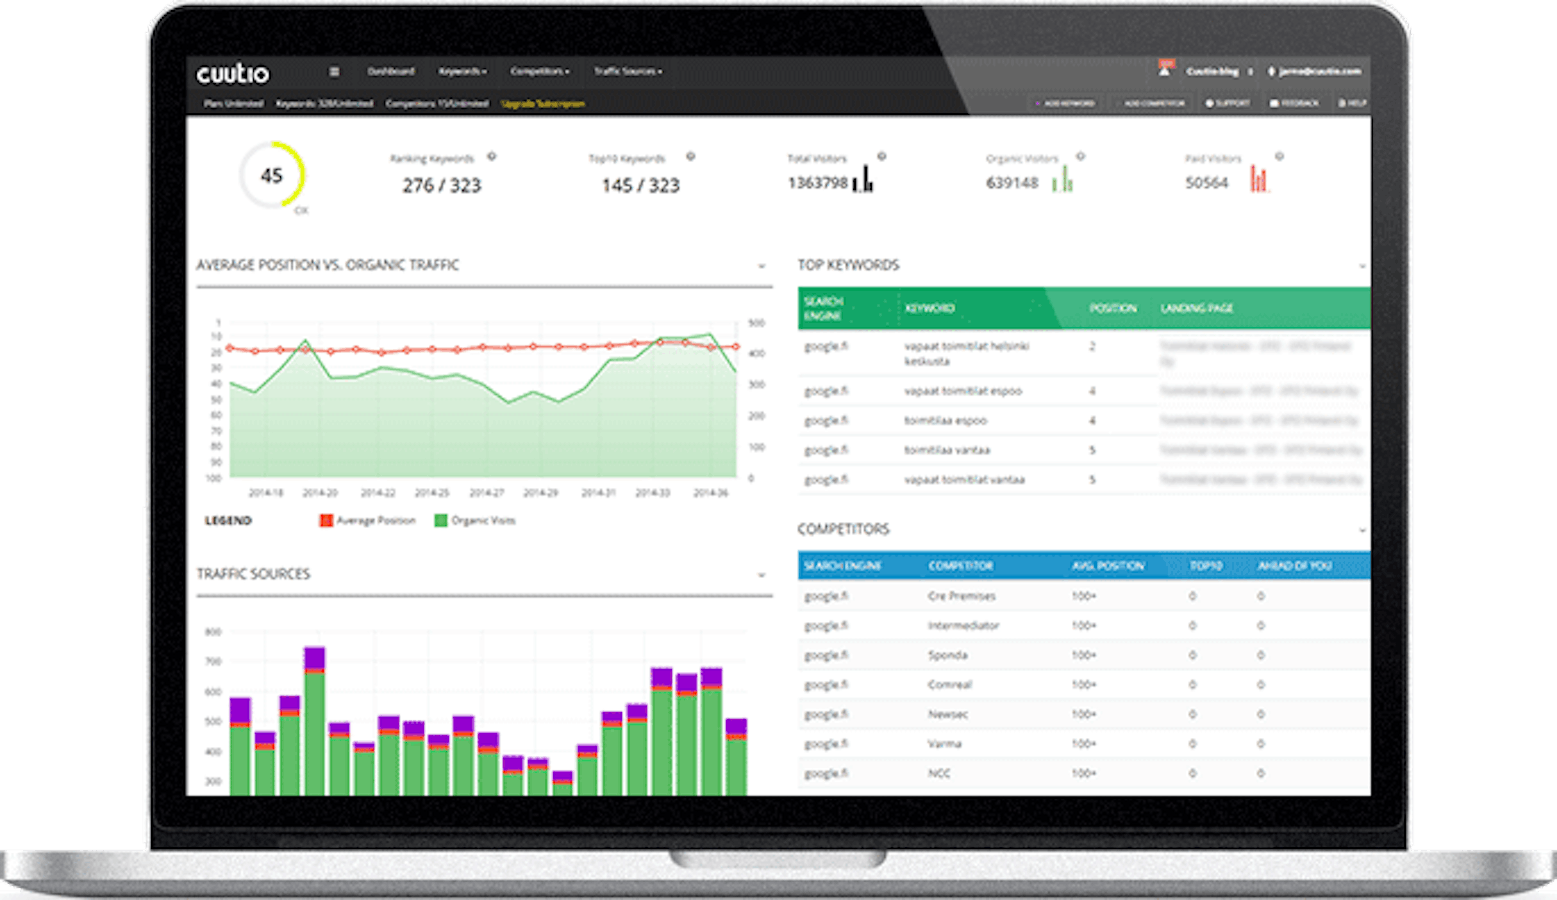Collapse the Average Position vs. Organic Traffic panel
Screen dimensions: 1557x900
point(761,266)
